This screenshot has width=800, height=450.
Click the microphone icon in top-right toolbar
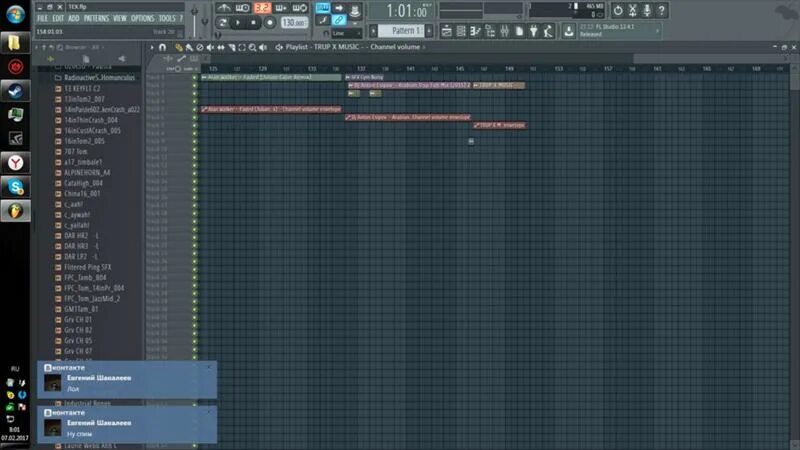647,10
